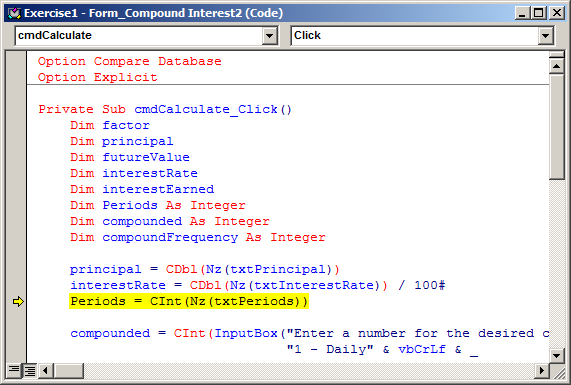Click the horizontal scroll right arrow
This screenshot has height=385, width=571.
tap(542, 370)
